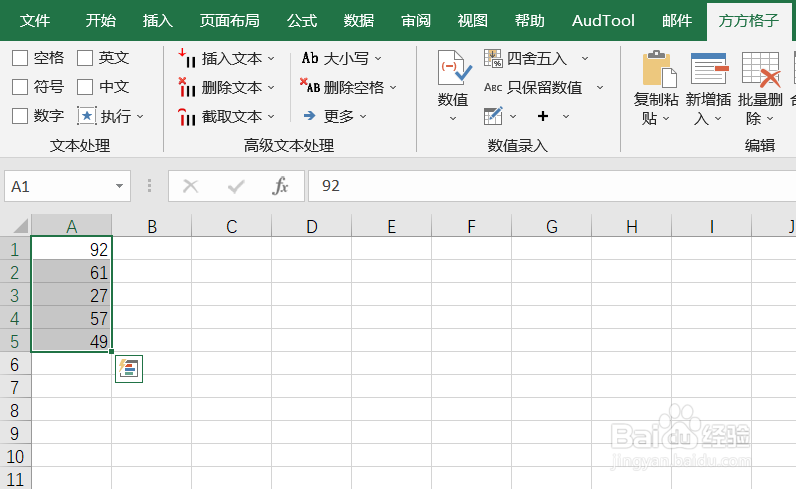Image resolution: width=796 pixels, height=489 pixels.
Task: Click the formula bar cancel X icon
Action: tap(190, 186)
